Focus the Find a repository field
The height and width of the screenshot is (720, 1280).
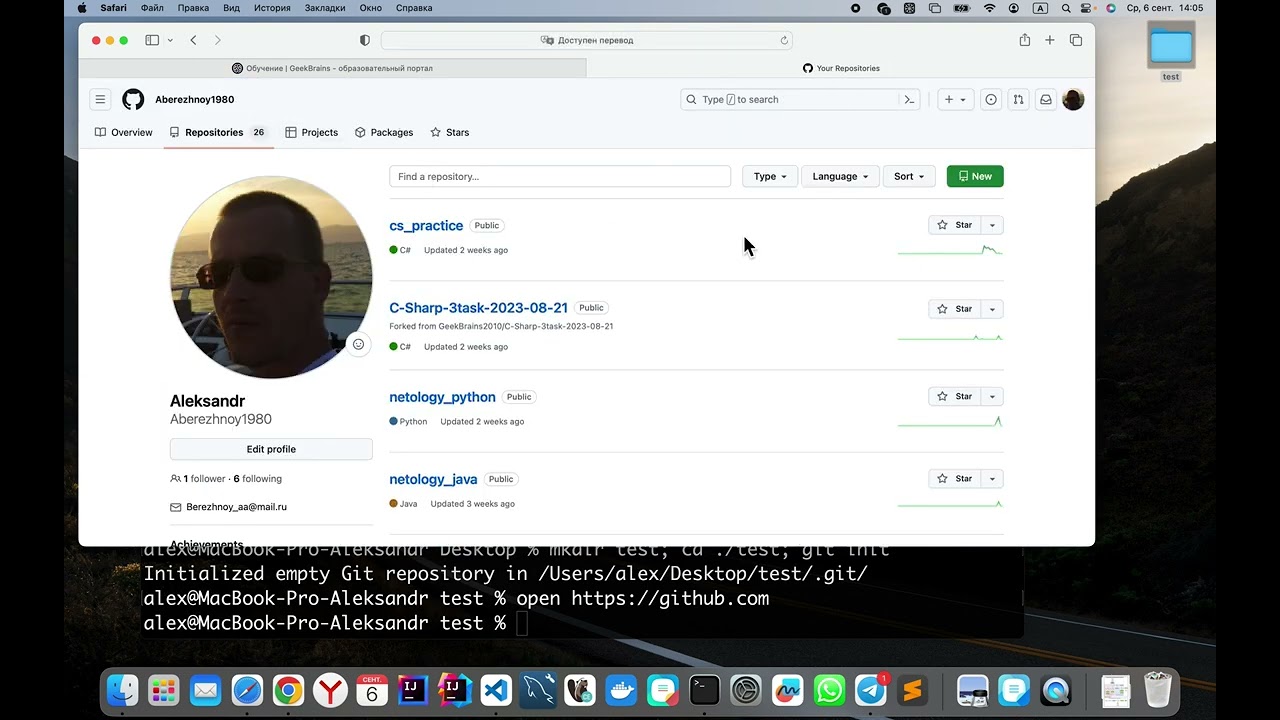560,176
